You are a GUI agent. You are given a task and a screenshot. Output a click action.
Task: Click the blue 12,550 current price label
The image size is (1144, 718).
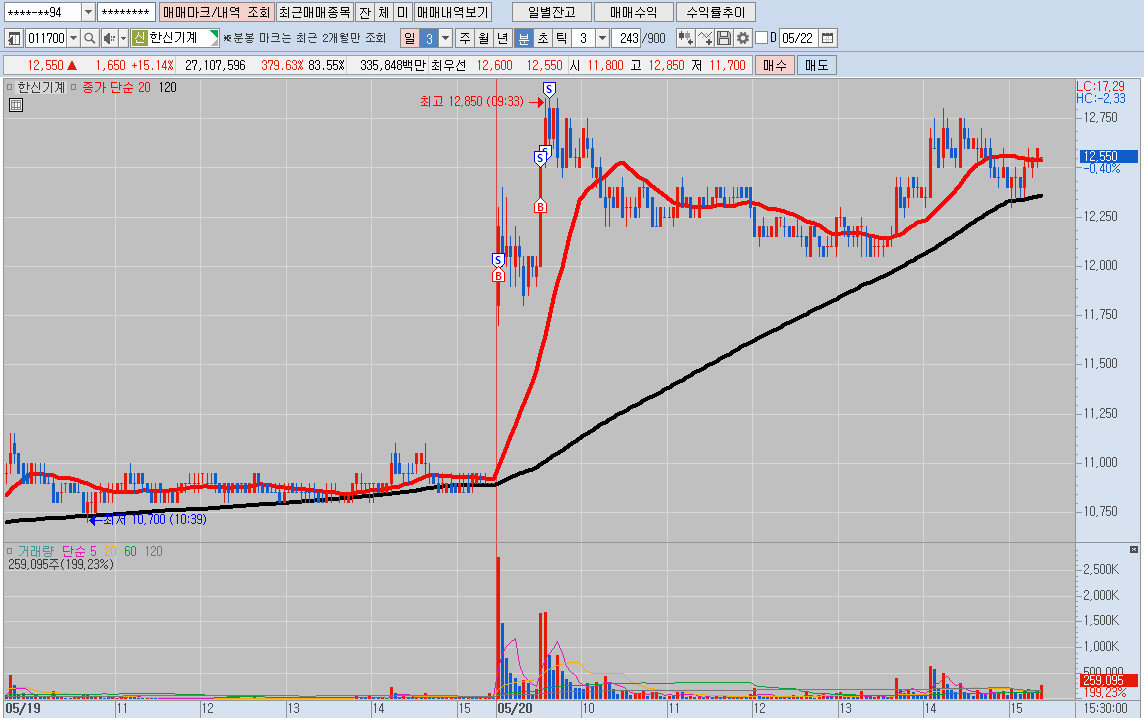point(1108,156)
